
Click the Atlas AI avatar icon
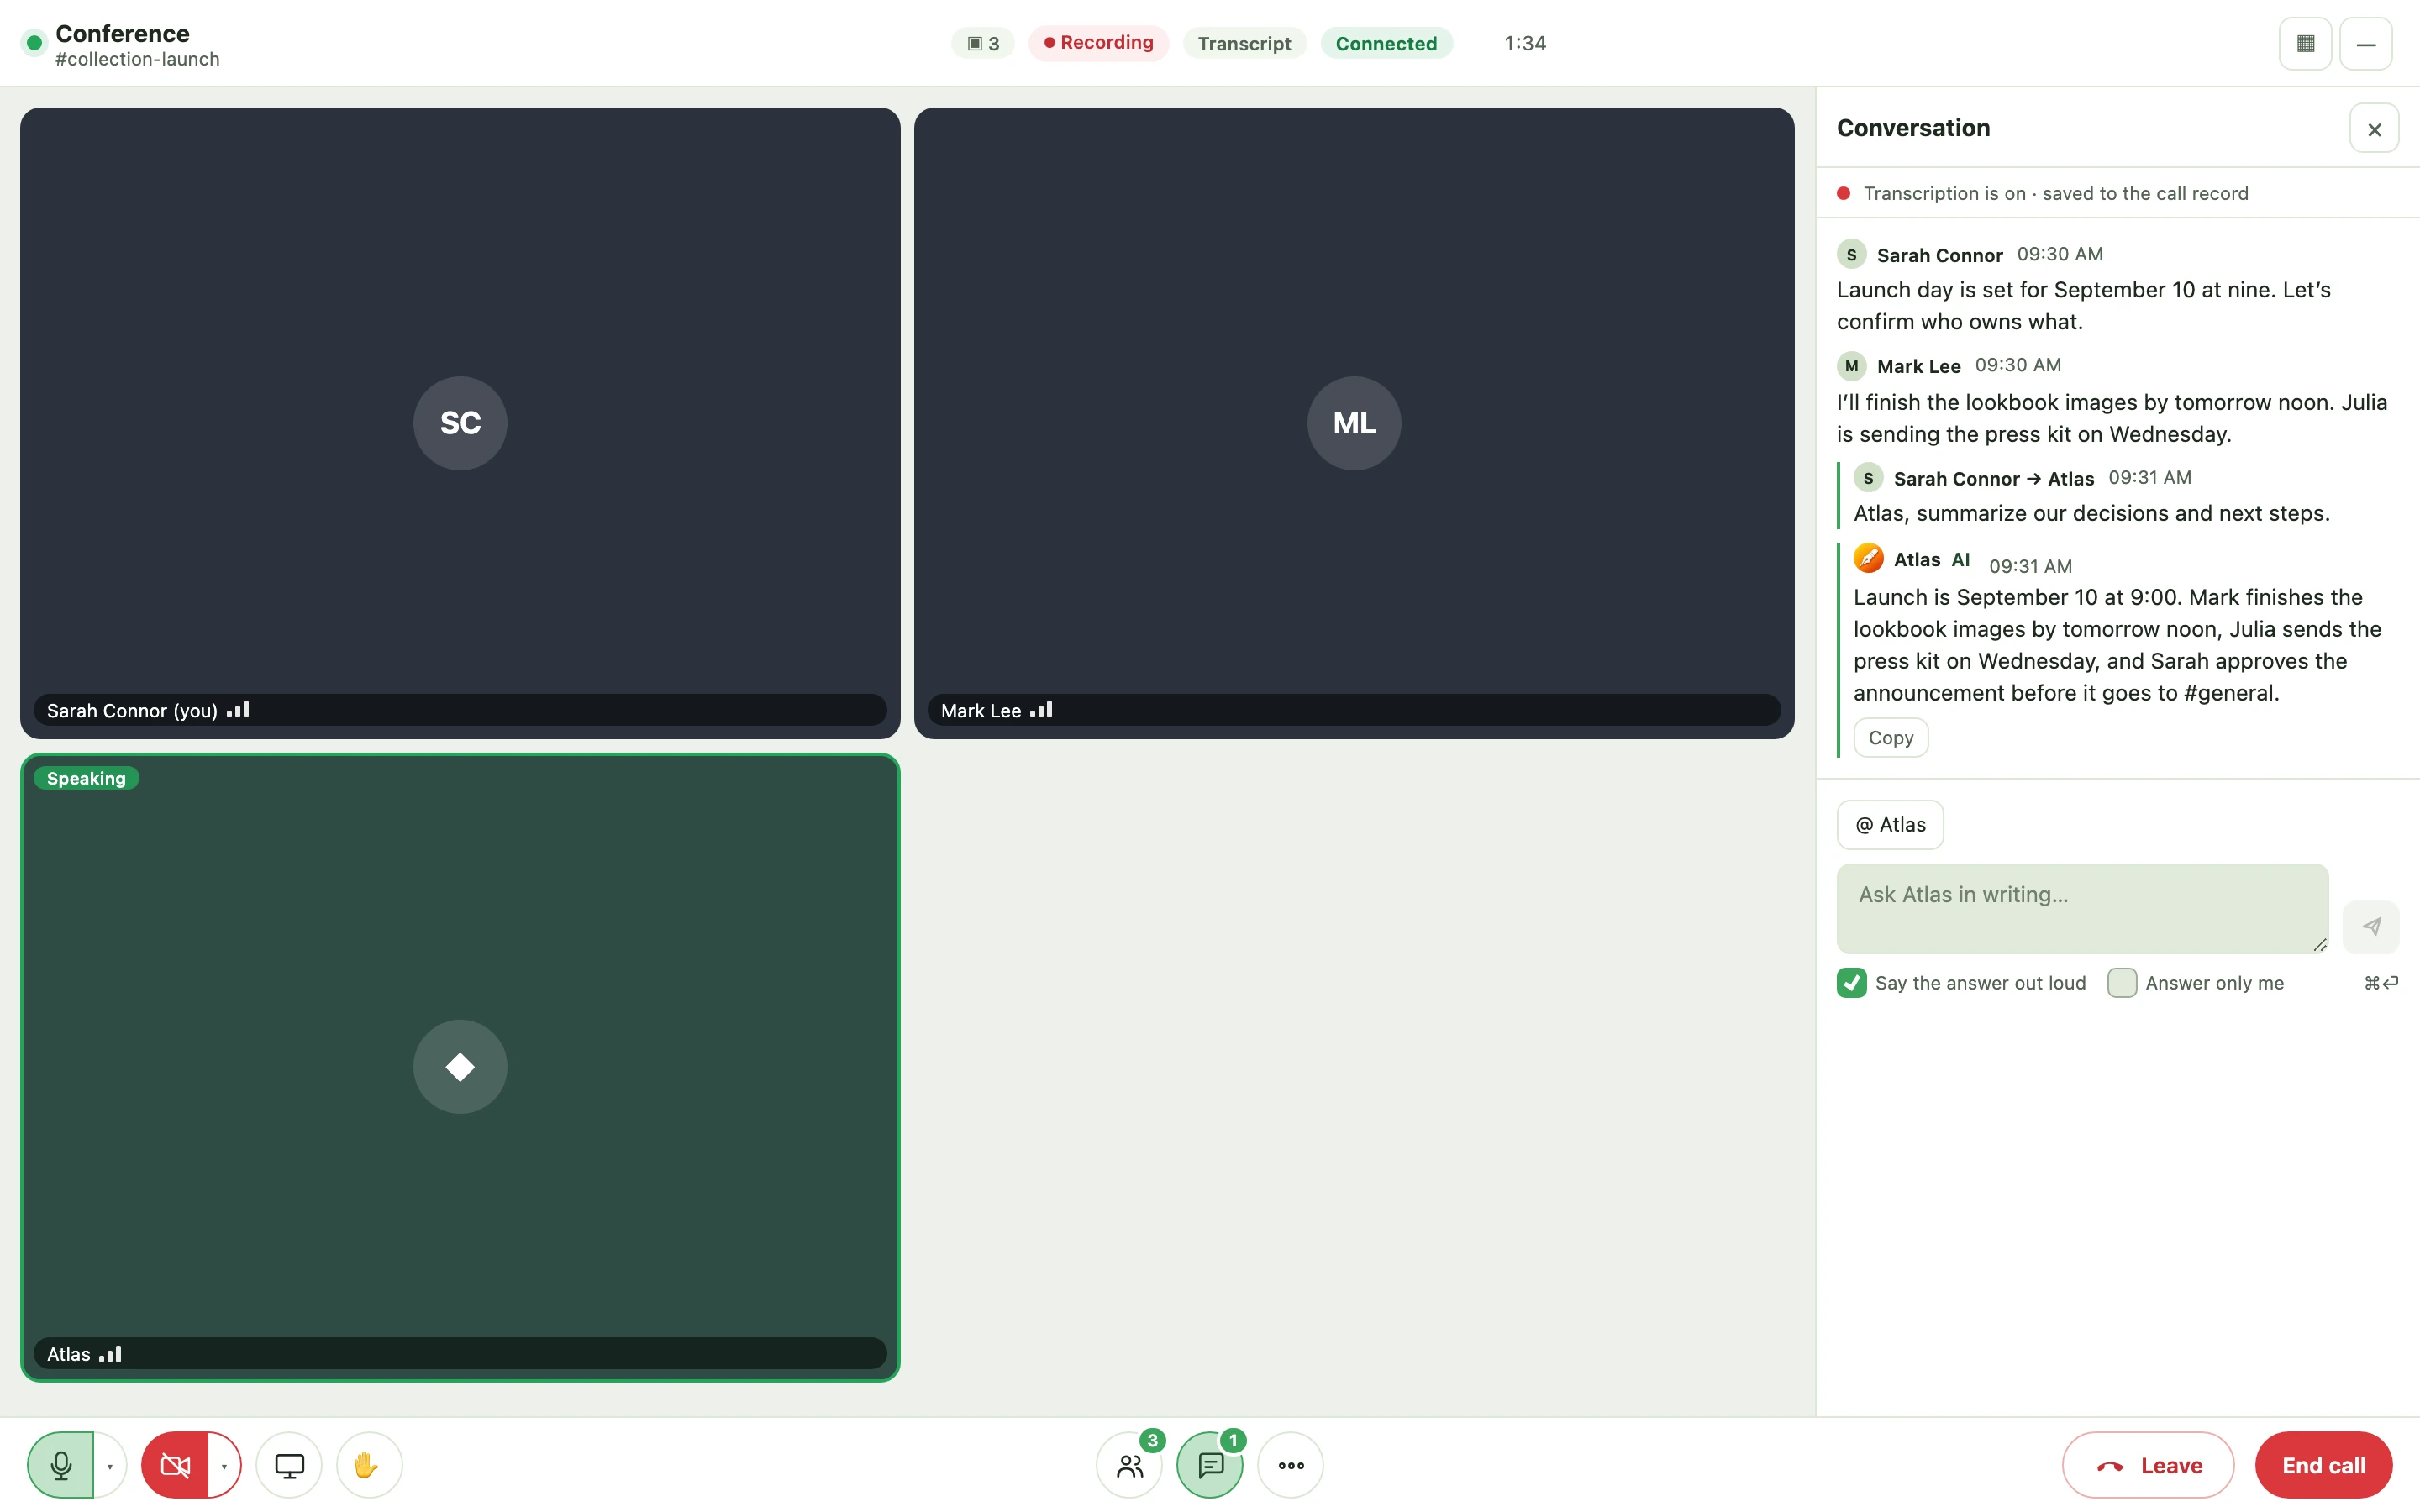1868,558
